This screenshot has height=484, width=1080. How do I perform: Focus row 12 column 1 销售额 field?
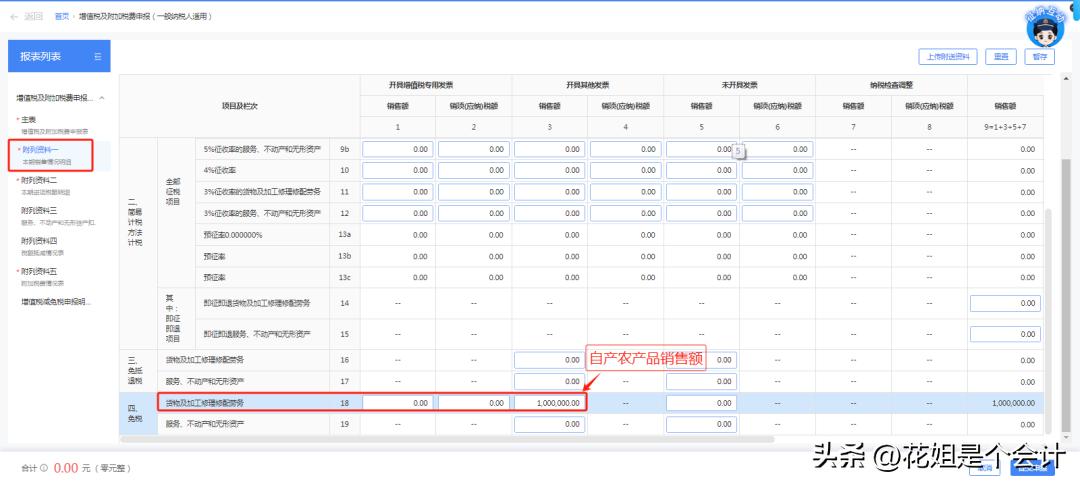pos(397,213)
